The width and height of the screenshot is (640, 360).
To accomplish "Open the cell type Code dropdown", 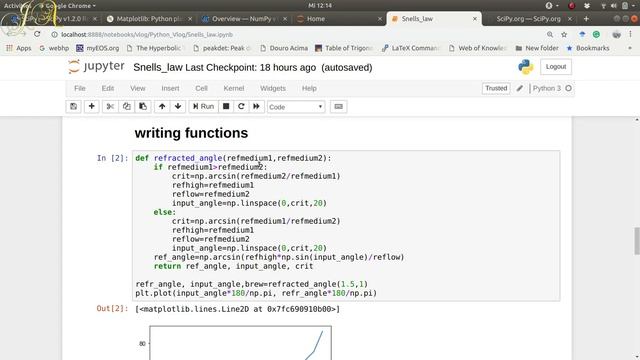I will [296, 107].
